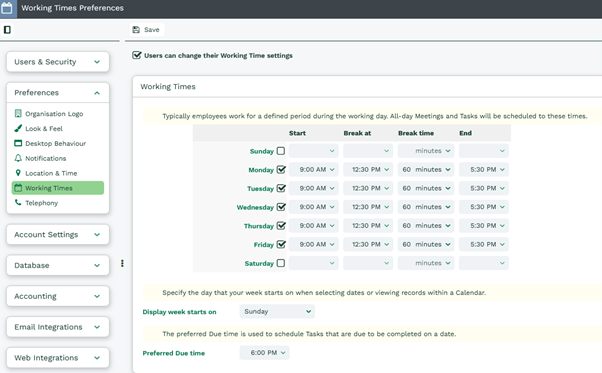This screenshot has width=602, height=373.
Task: Uncheck Users can change their Working Time settings
Action: click(x=137, y=55)
